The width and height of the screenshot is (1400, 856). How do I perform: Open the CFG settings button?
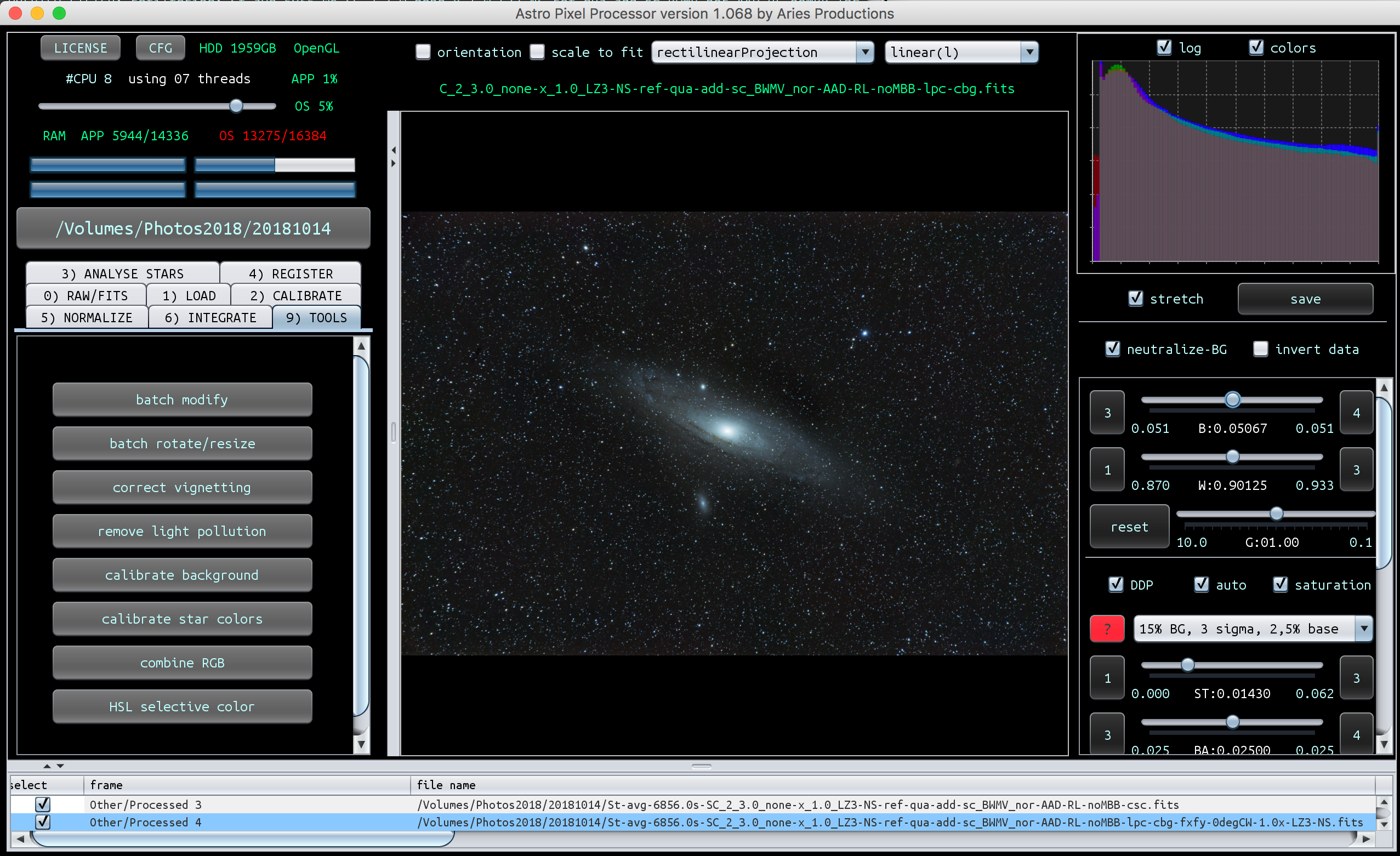click(160, 48)
